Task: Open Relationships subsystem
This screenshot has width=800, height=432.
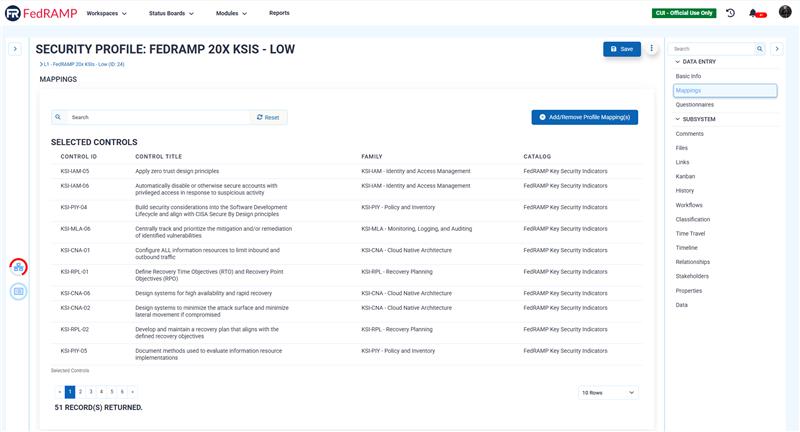Action: (692, 262)
